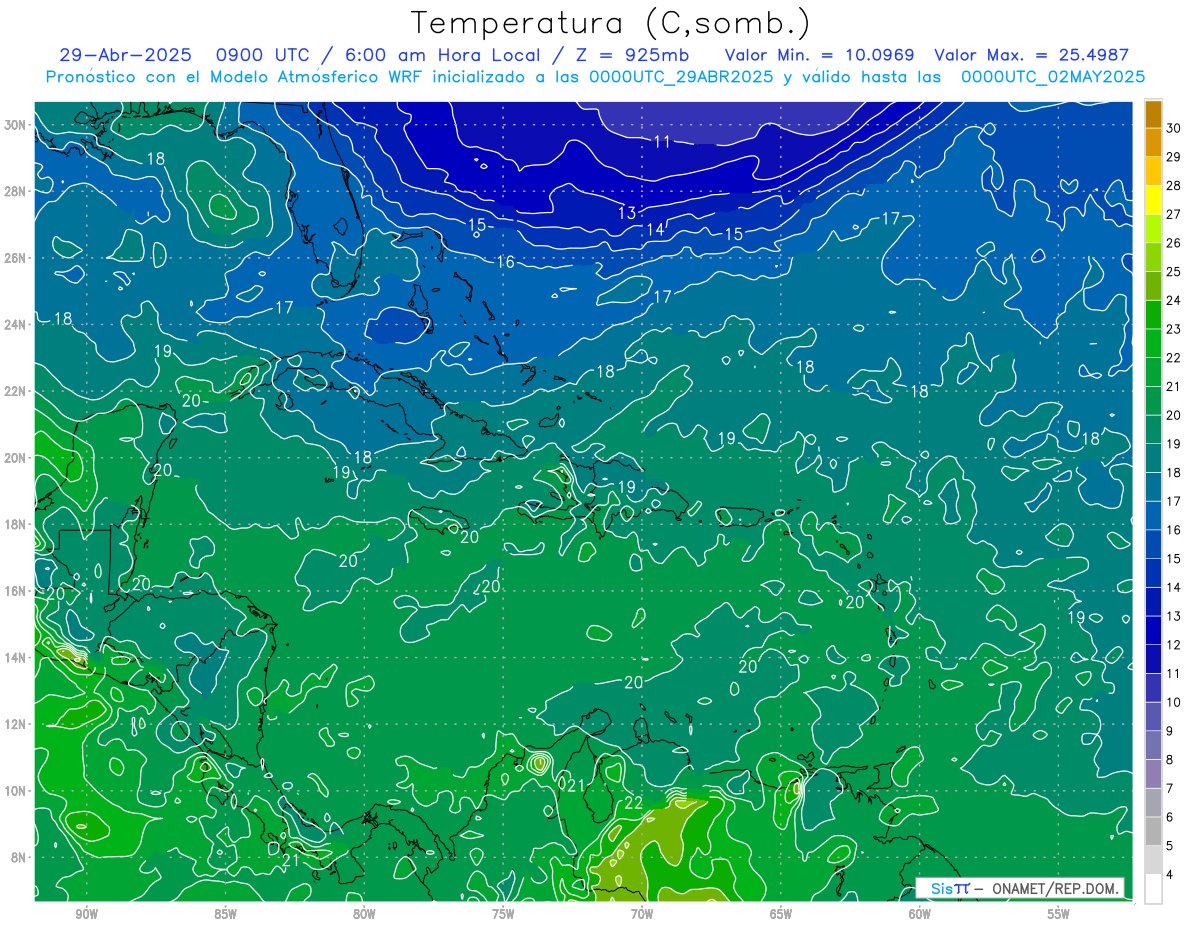Image resolution: width=1200 pixels, height=927 pixels.
Task: Click the '22N' latitude axis label
Action: (16, 391)
